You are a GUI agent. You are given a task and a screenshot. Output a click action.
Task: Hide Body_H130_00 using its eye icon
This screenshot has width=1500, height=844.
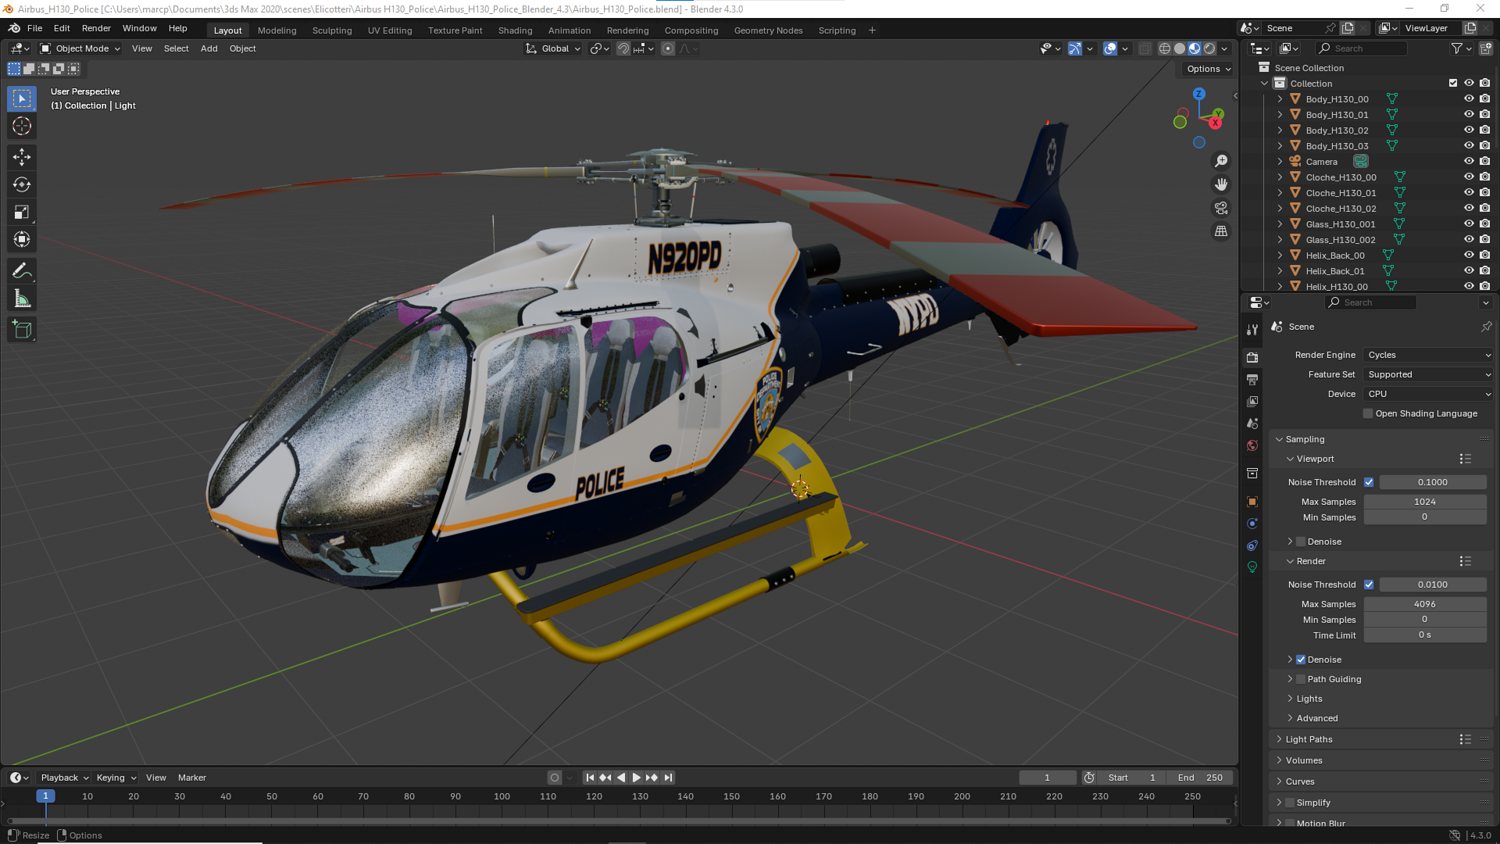pyautogui.click(x=1469, y=99)
